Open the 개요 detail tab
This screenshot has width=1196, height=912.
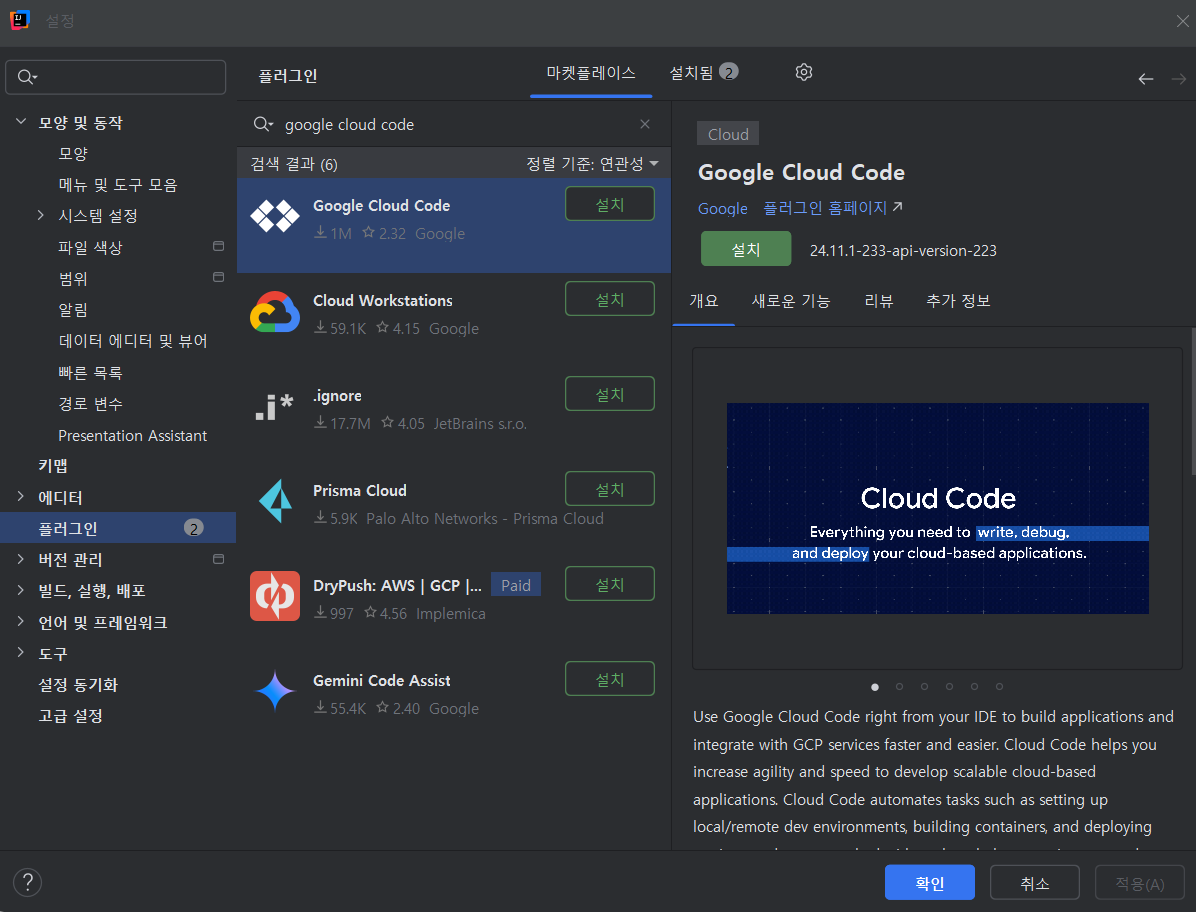click(x=703, y=300)
